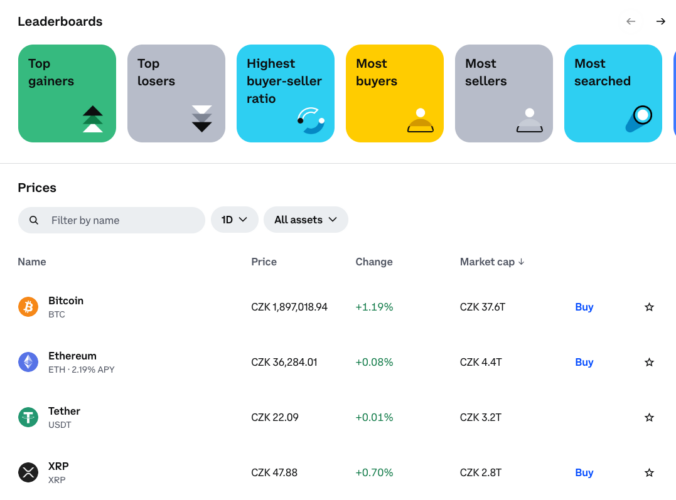Open Highest buyer-seller ratio card
The height and width of the screenshot is (500, 676).
(x=285, y=94)
